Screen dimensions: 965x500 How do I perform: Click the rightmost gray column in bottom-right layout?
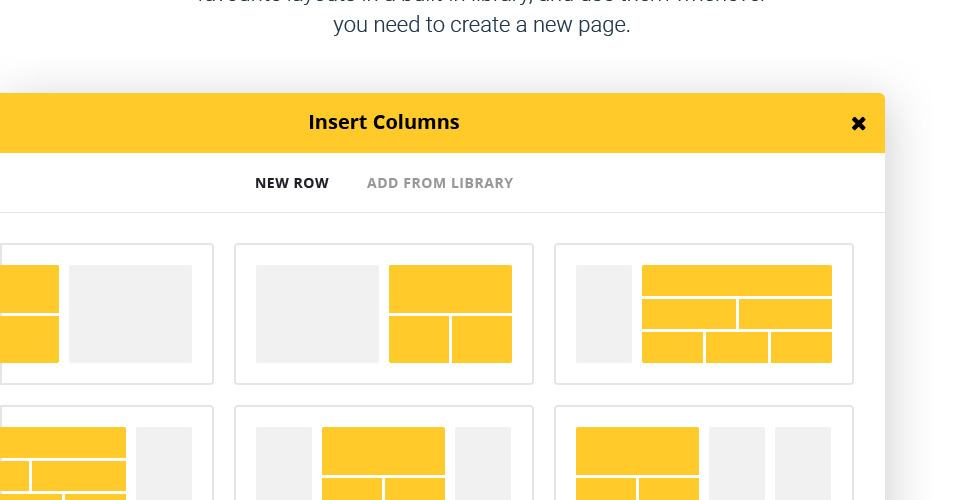tap(803, 460)
